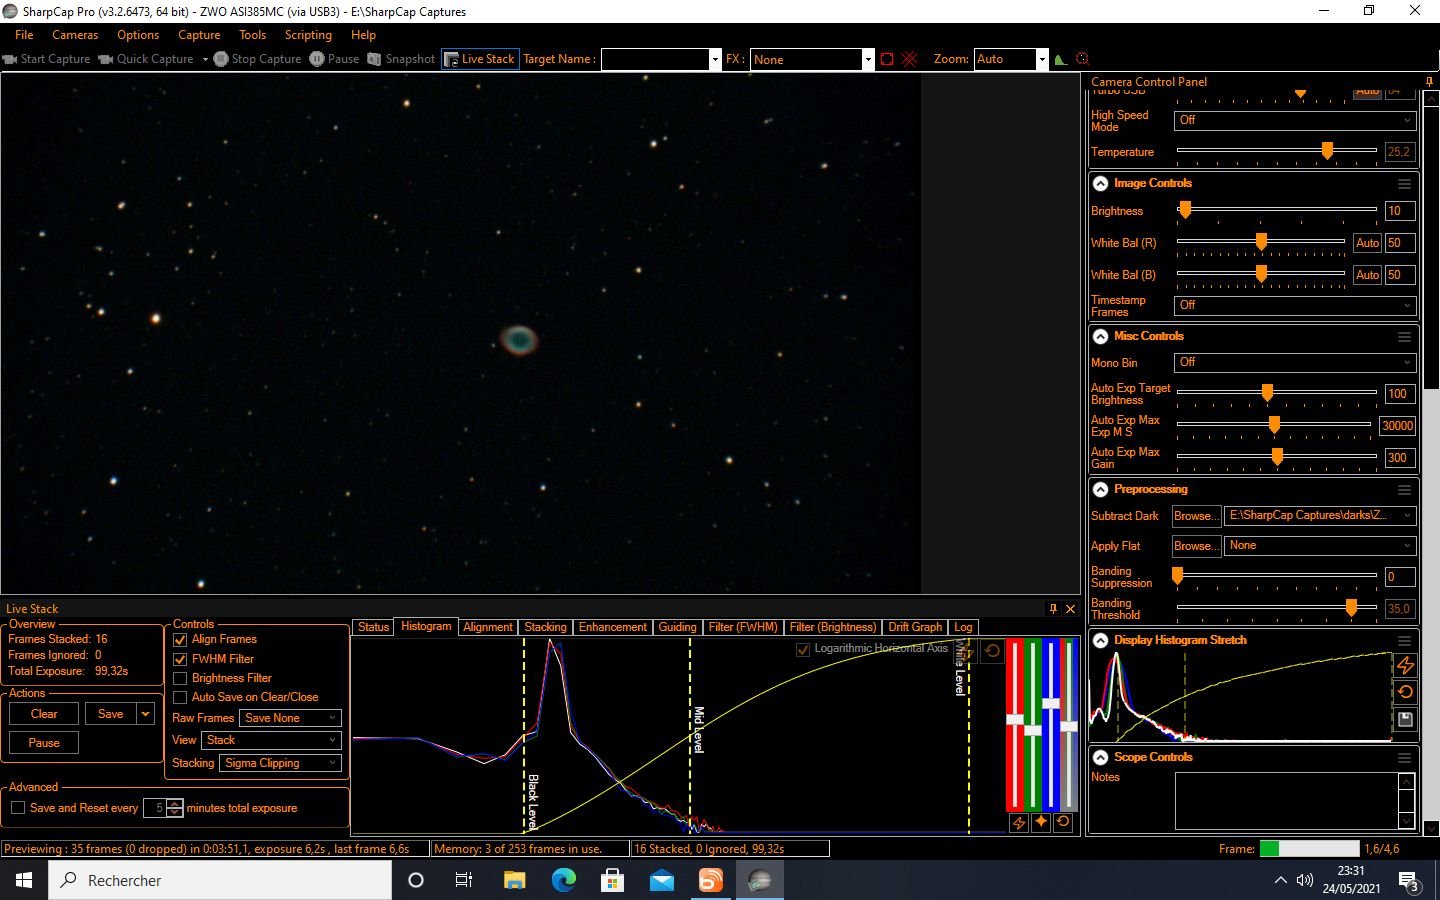
Task: Open Timestamp Frames dropdown
Action: [1295, 305]
